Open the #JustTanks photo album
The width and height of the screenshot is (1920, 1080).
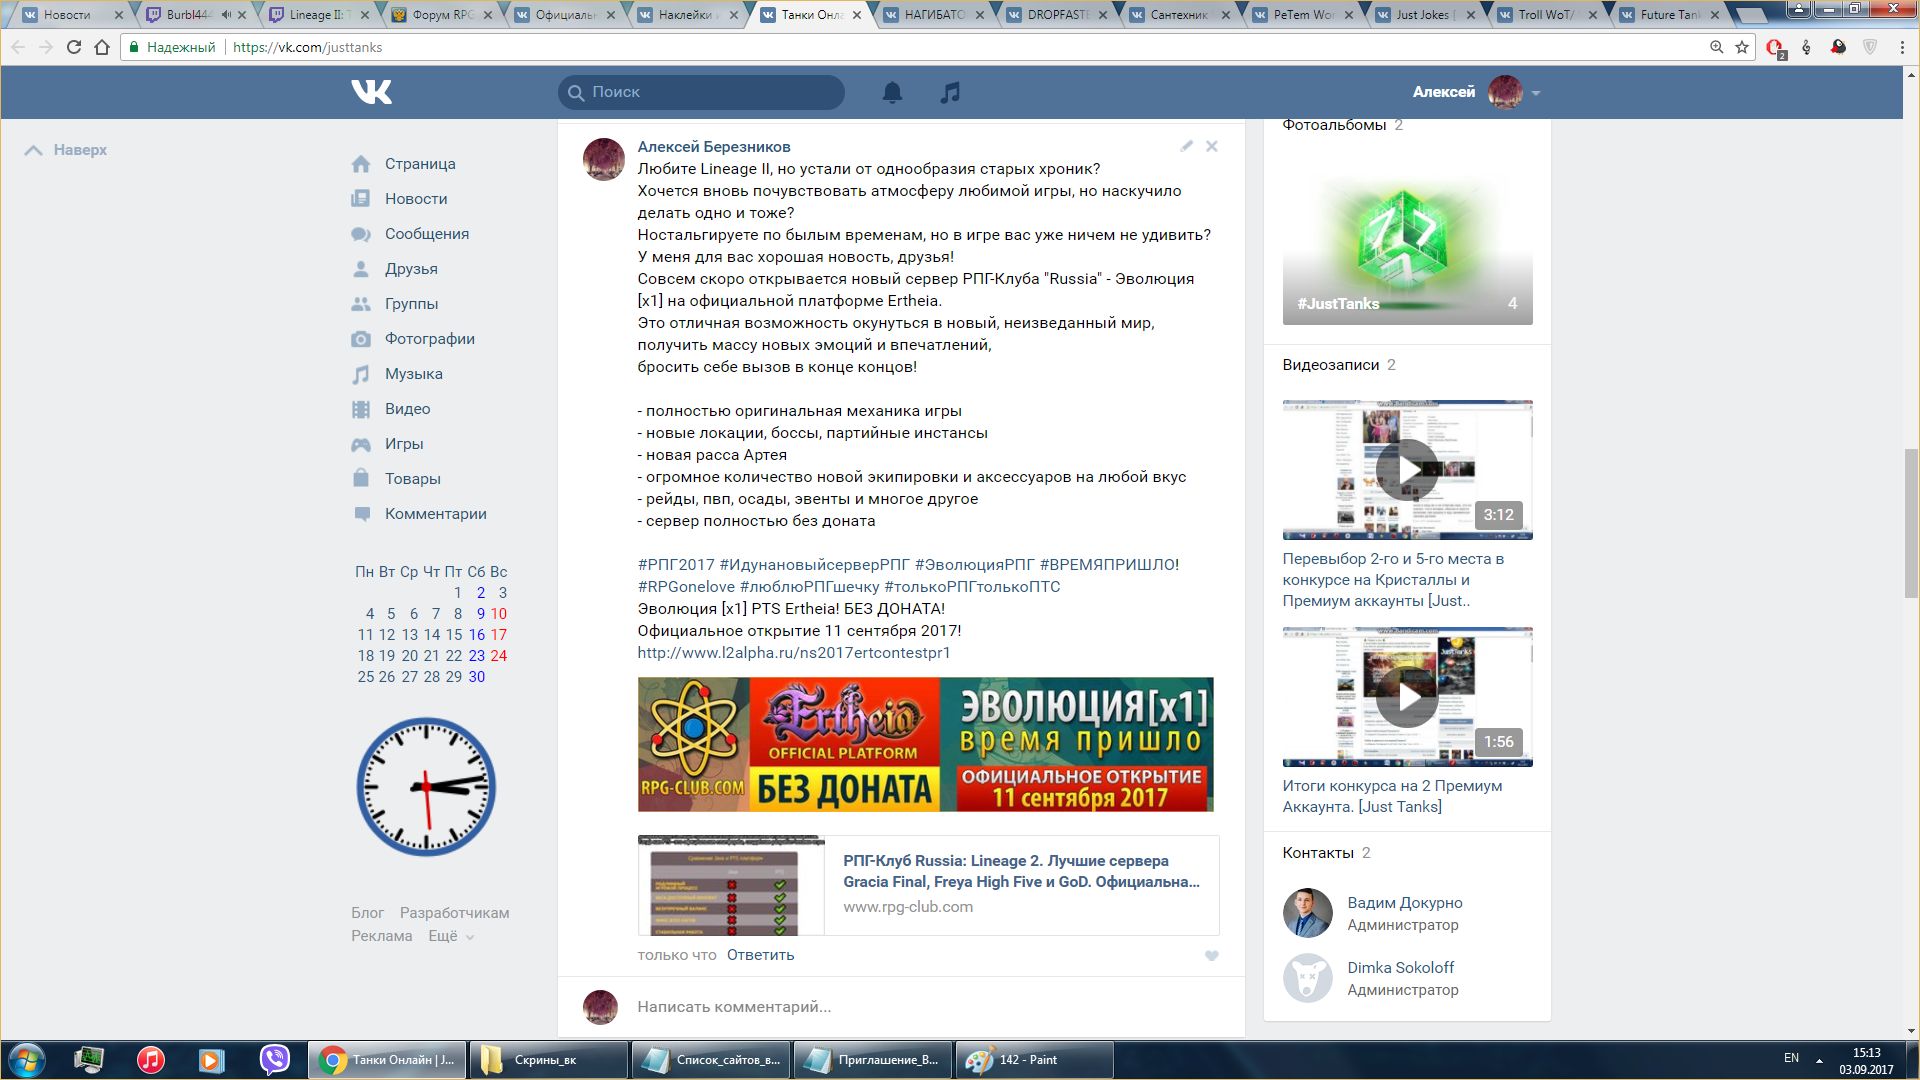pos(1407,240)
